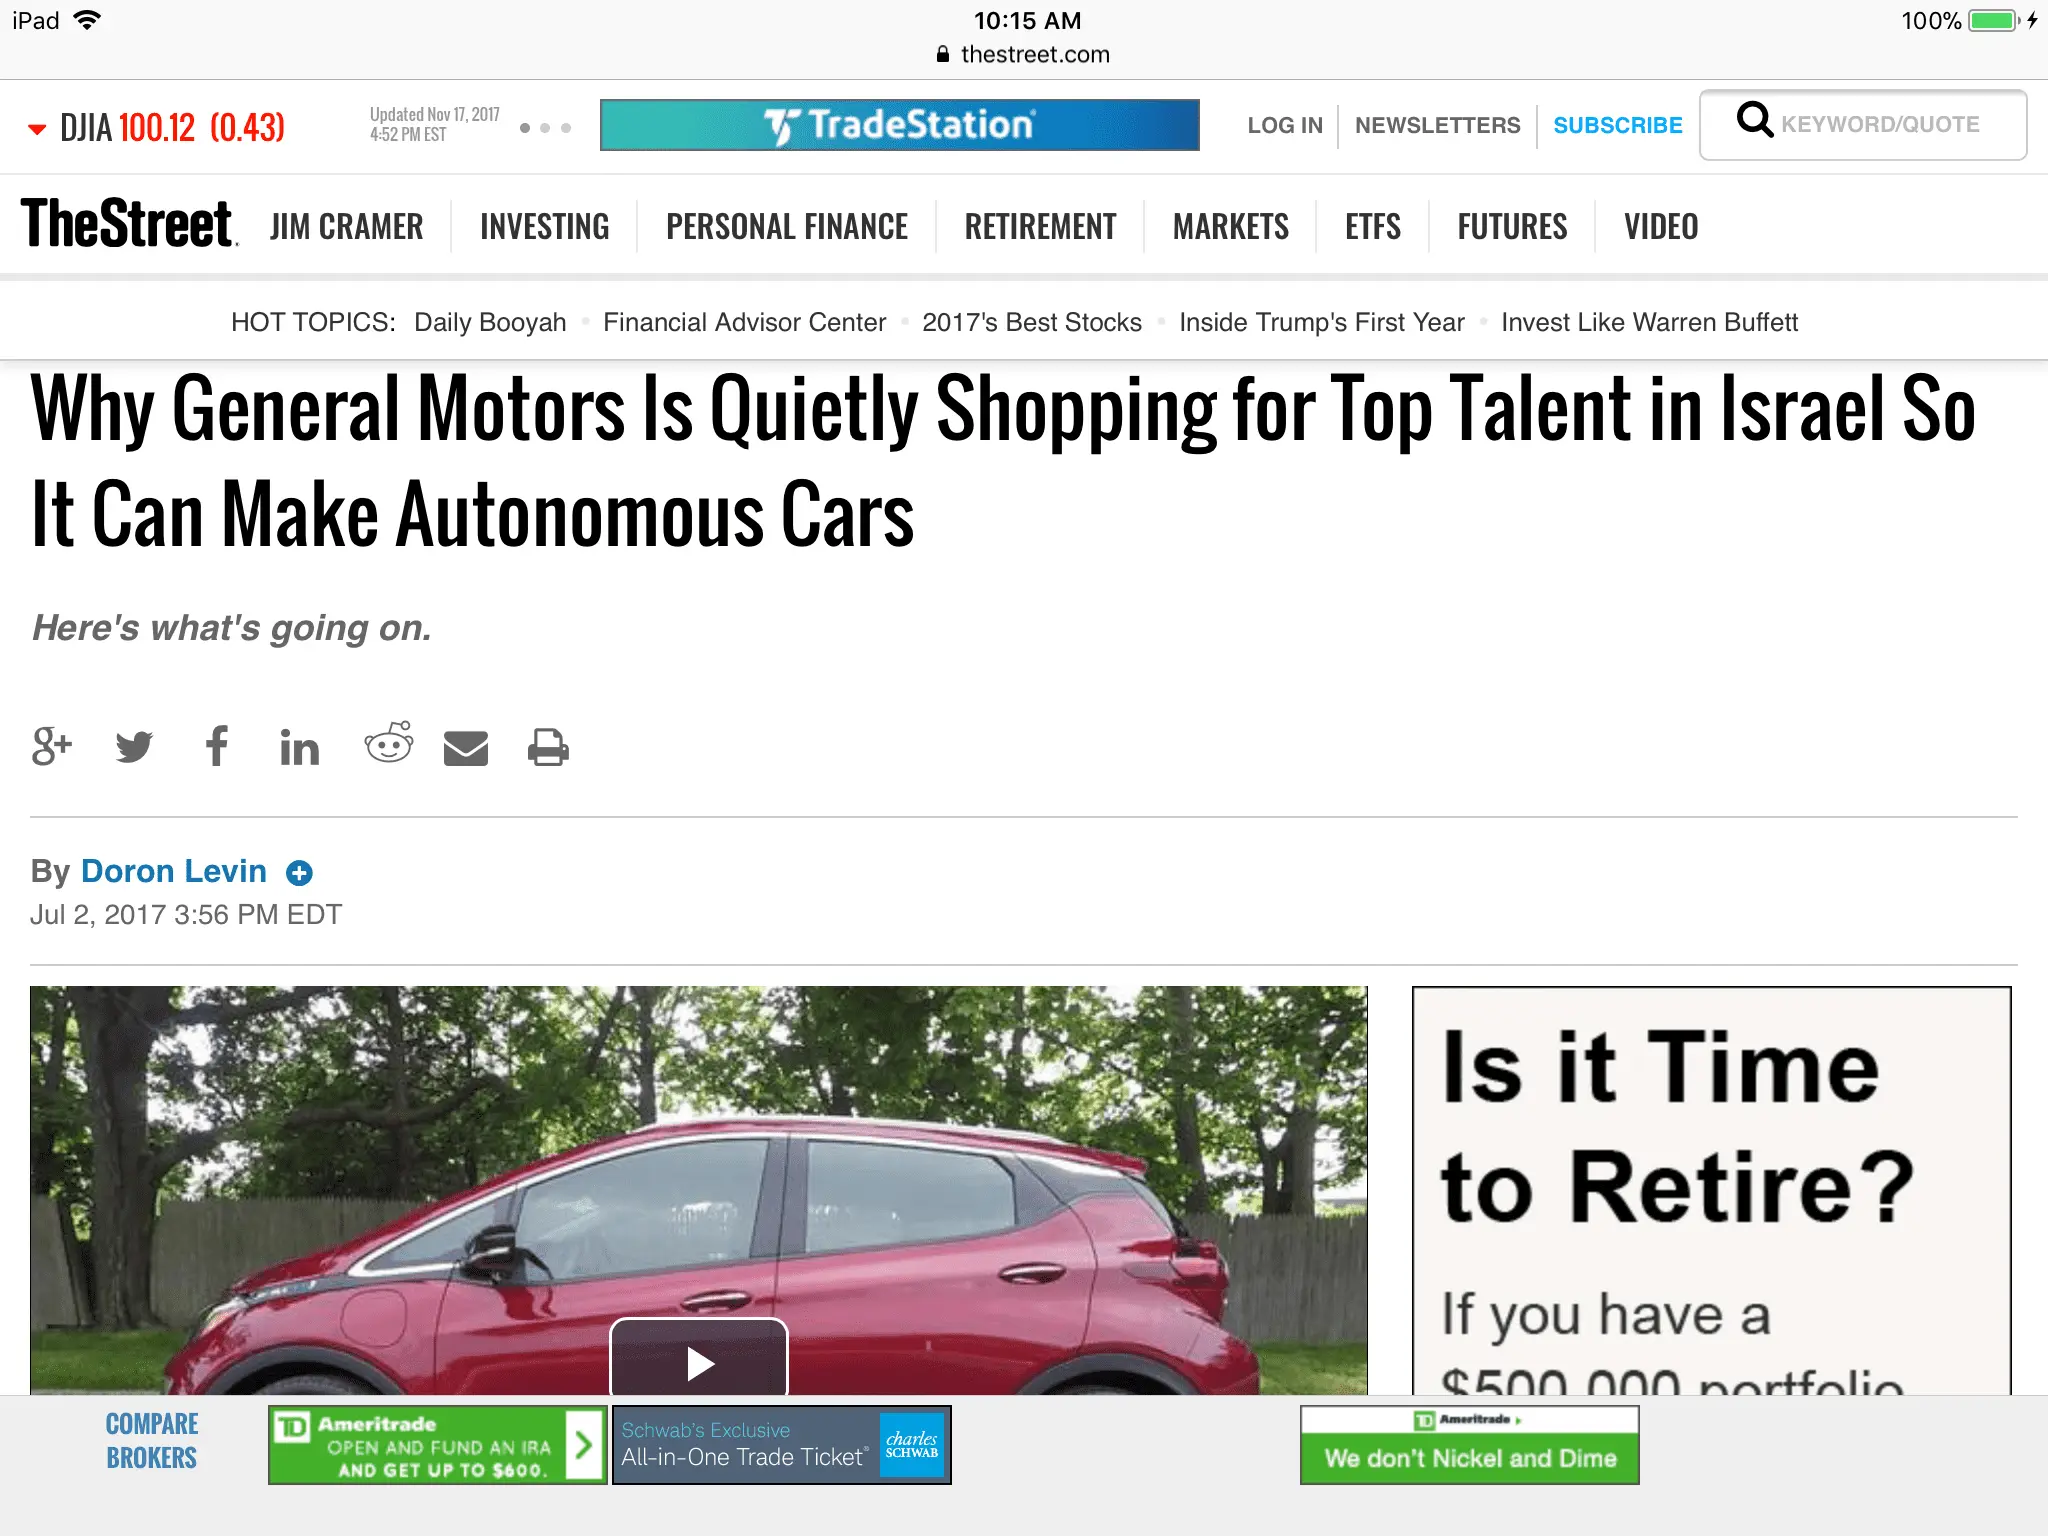Post article to Reddit
Image resolution: width=2048 pixels, height=1536 pixels.
coord(388,744)
